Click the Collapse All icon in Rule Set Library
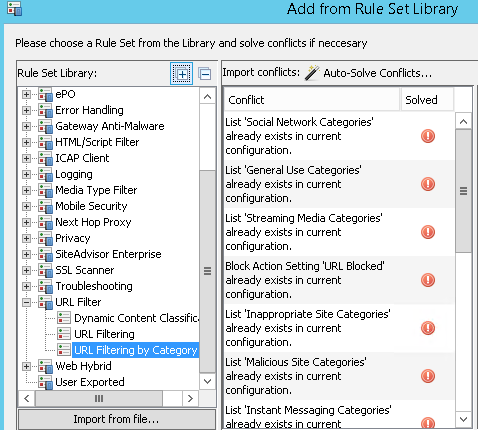478x430 pixels. [204, 73]
